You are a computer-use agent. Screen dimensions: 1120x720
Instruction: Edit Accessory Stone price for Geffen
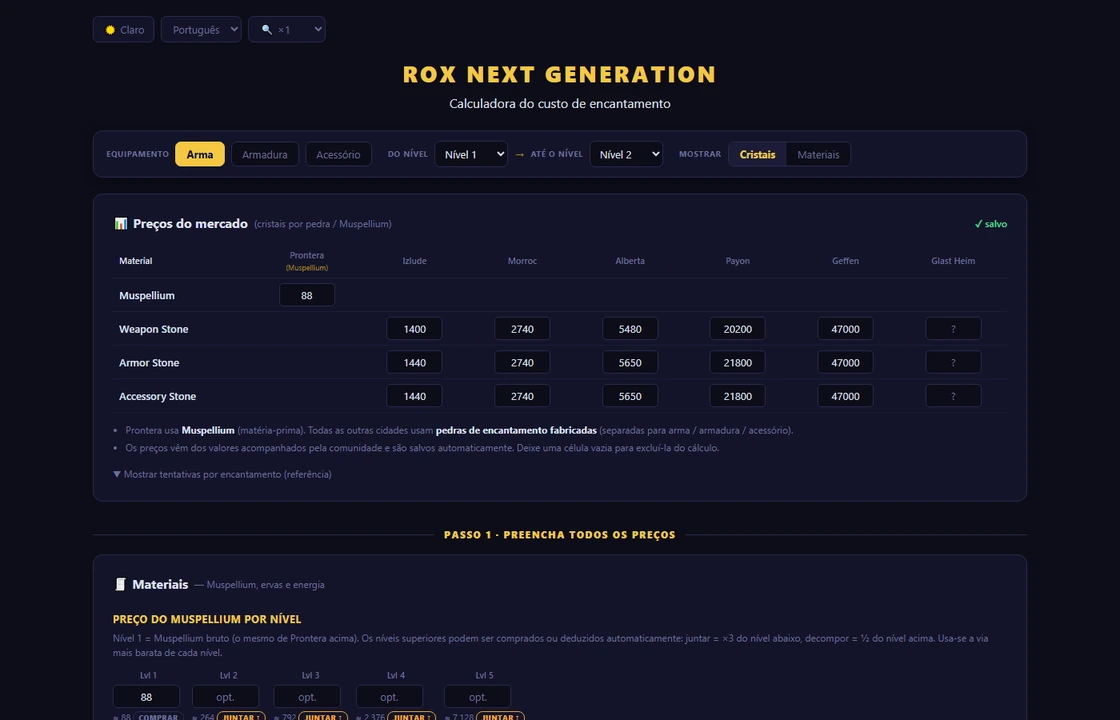pos(845,396)
